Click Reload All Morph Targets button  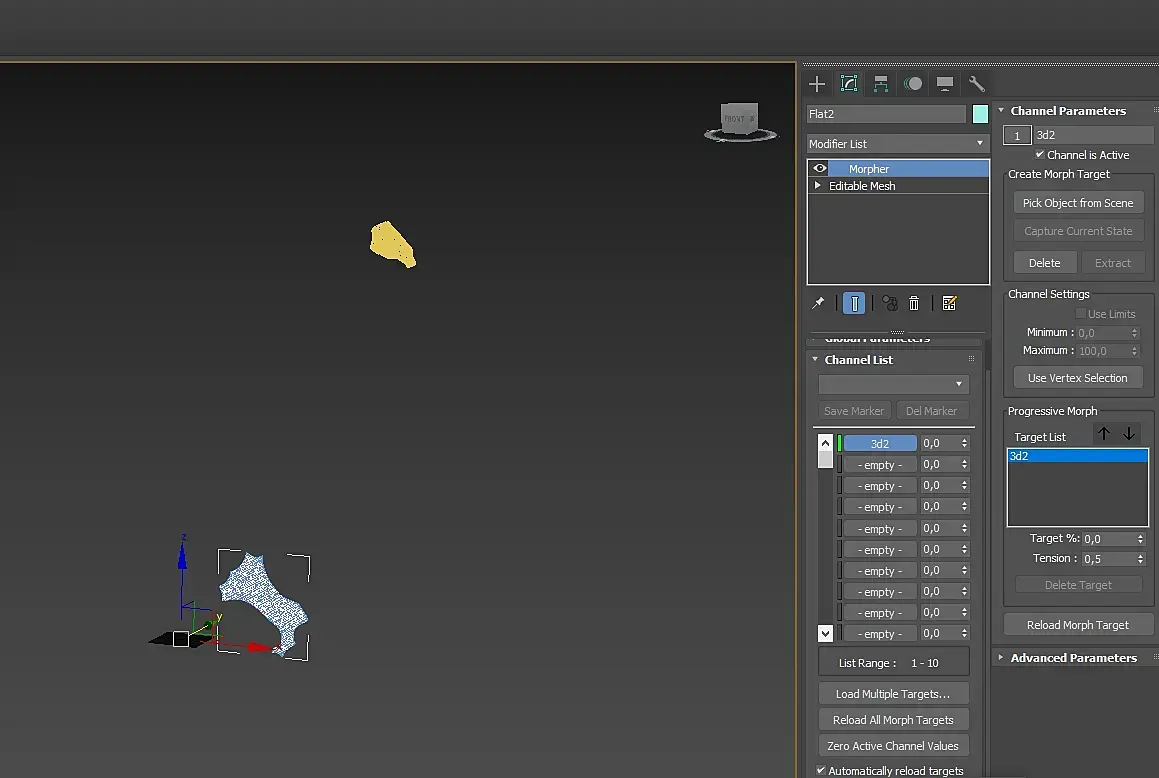click(x=893, y=720)
